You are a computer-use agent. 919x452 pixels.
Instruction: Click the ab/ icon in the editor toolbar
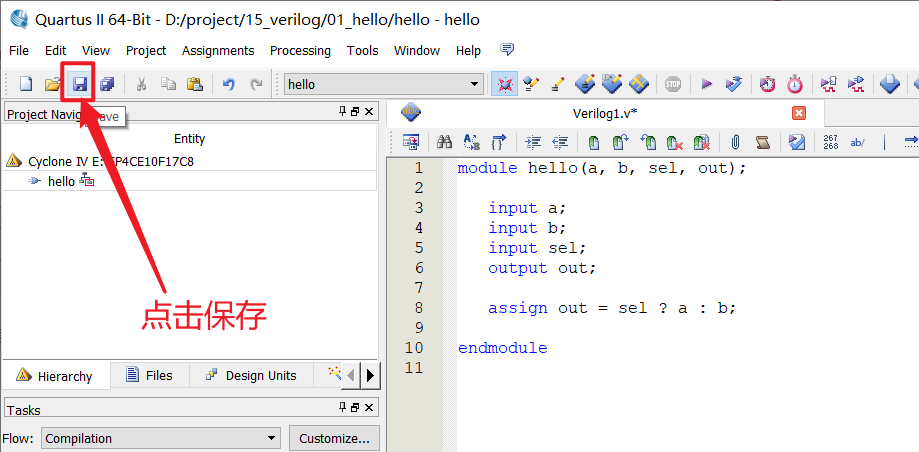click(x=857, y=142)
